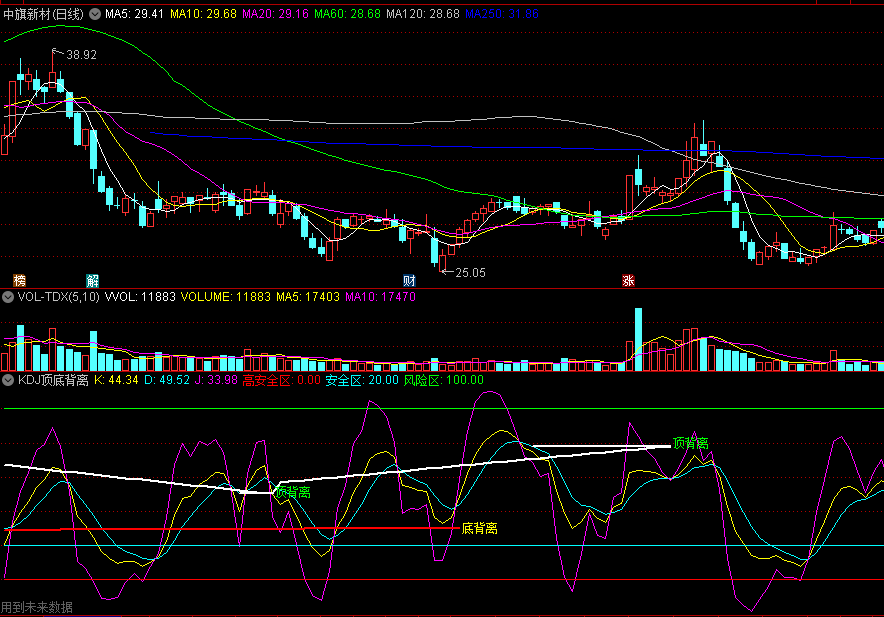Click the K: 44.34 value
Image resolution: width=884 pixels, height=617 pixels.
(116, 380)
